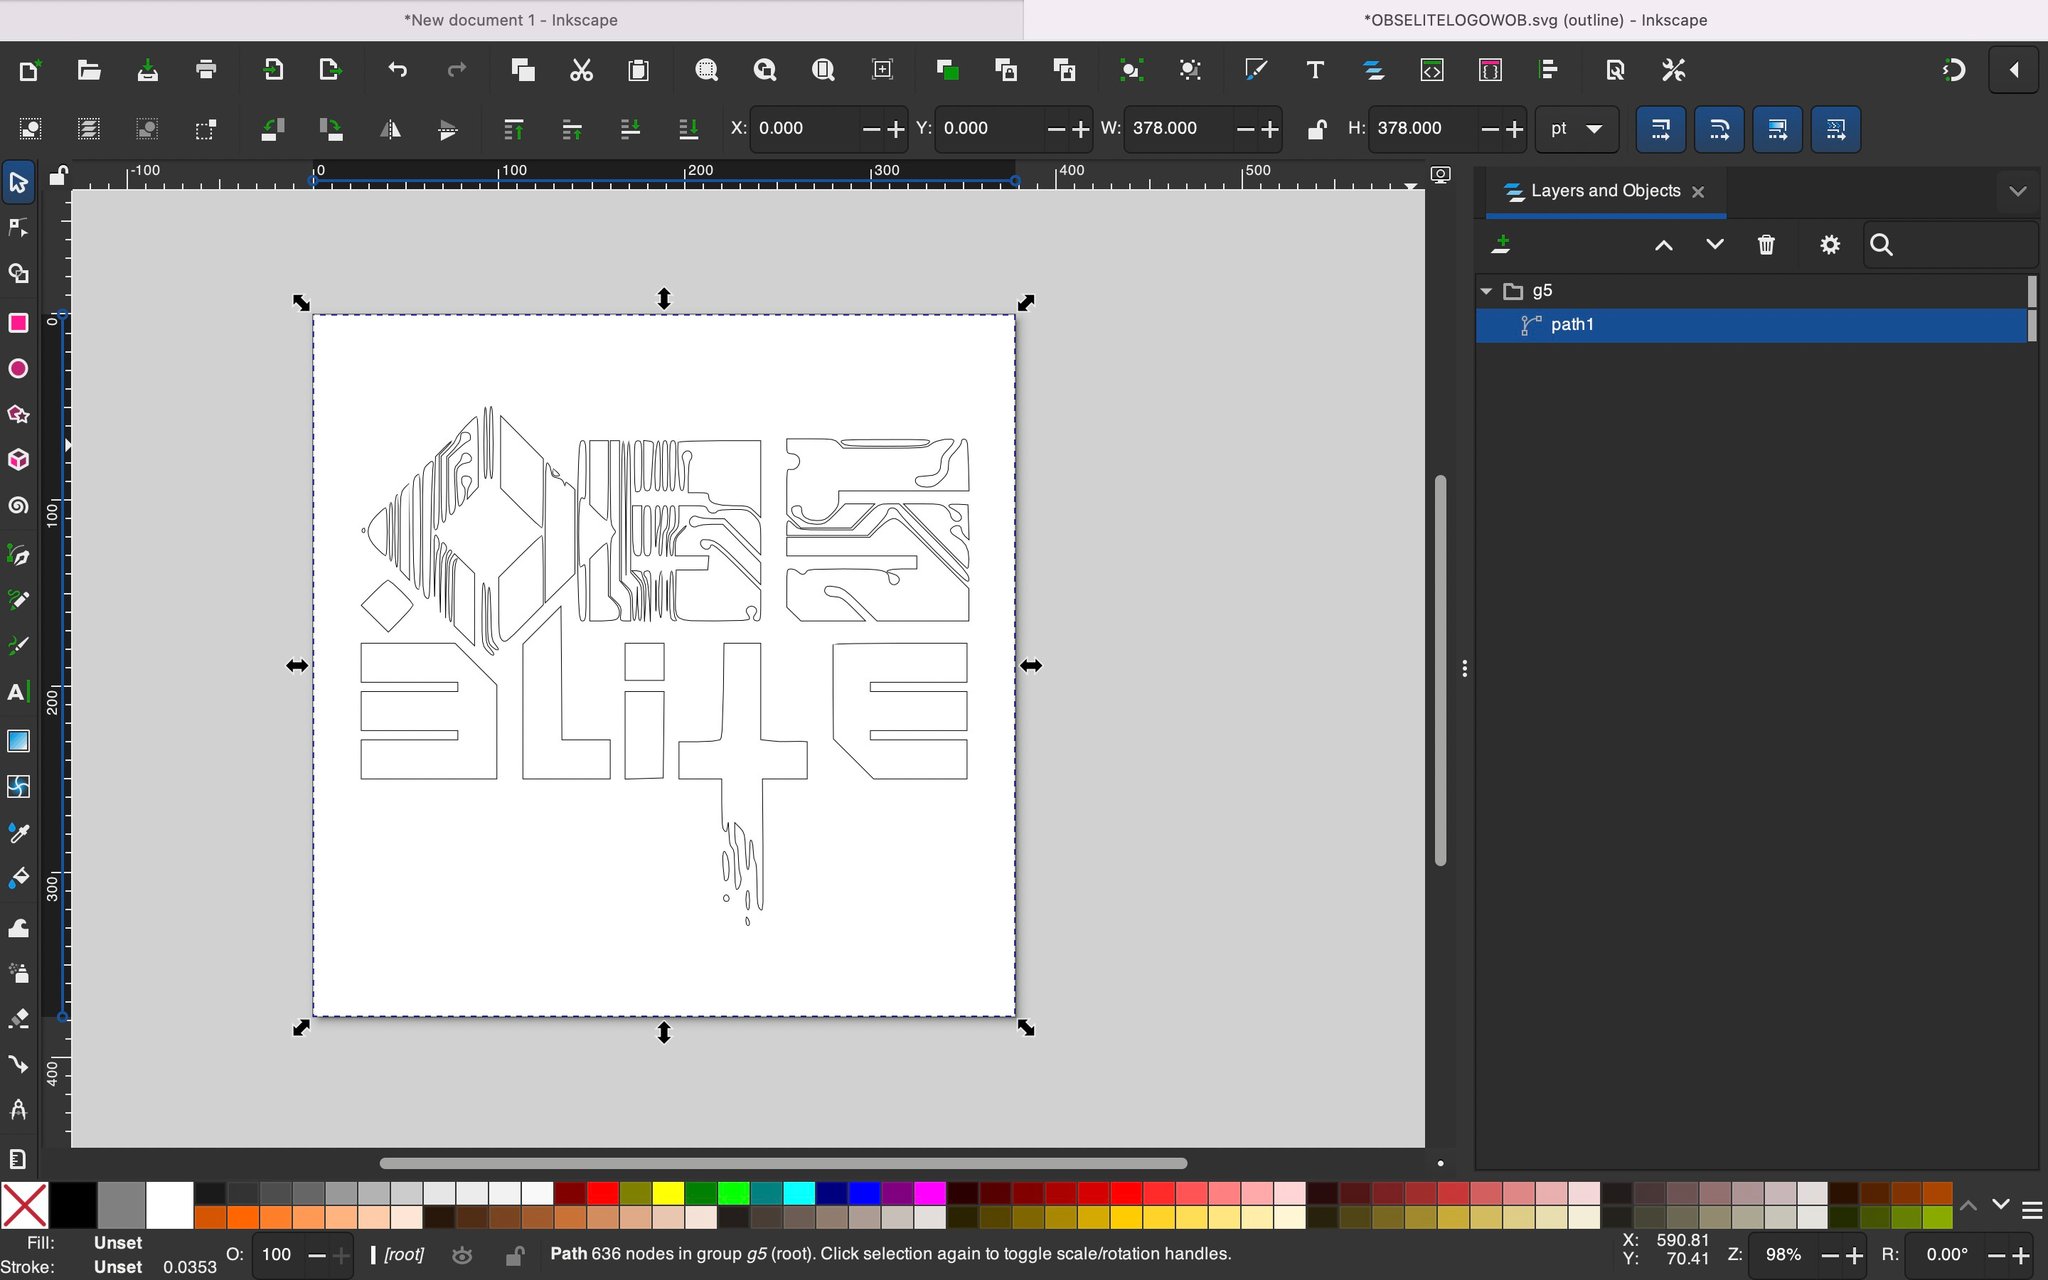Delete selected layer with trash icon
Image resolution: width=2048 pixels, height=1280 pixels.
pos(1766,245)
